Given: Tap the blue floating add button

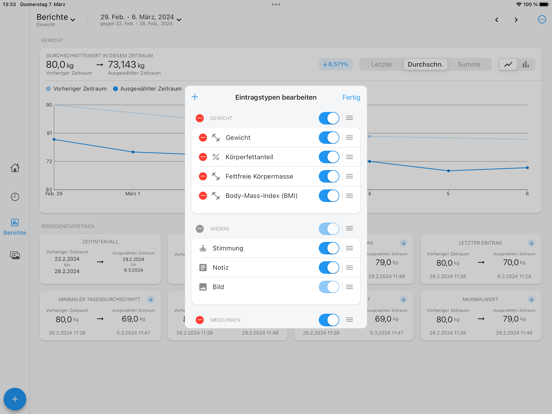Looking at the screenshot, I should point(15,399).
